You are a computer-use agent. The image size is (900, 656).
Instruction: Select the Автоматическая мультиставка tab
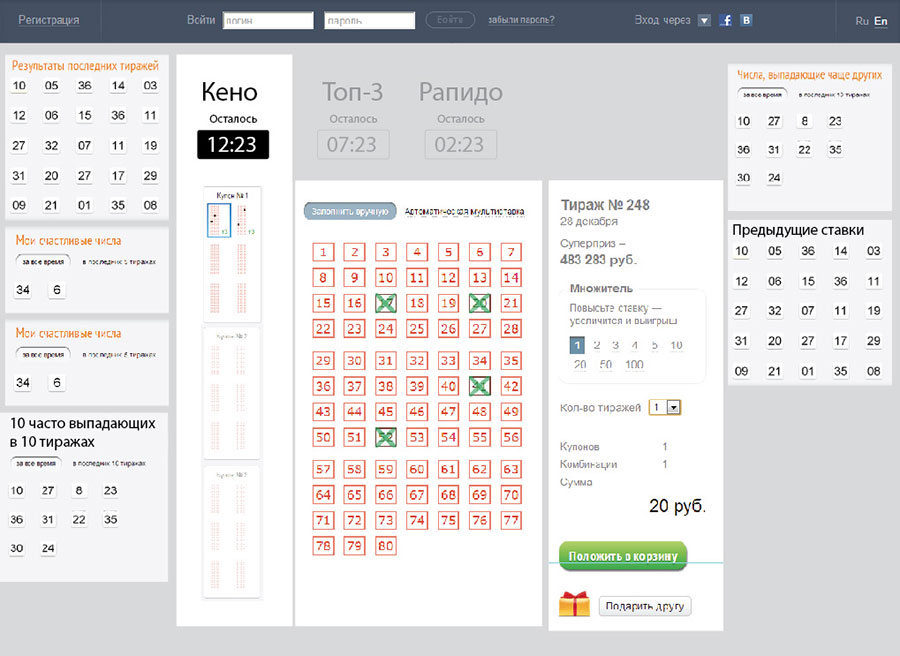pos(464,212)
